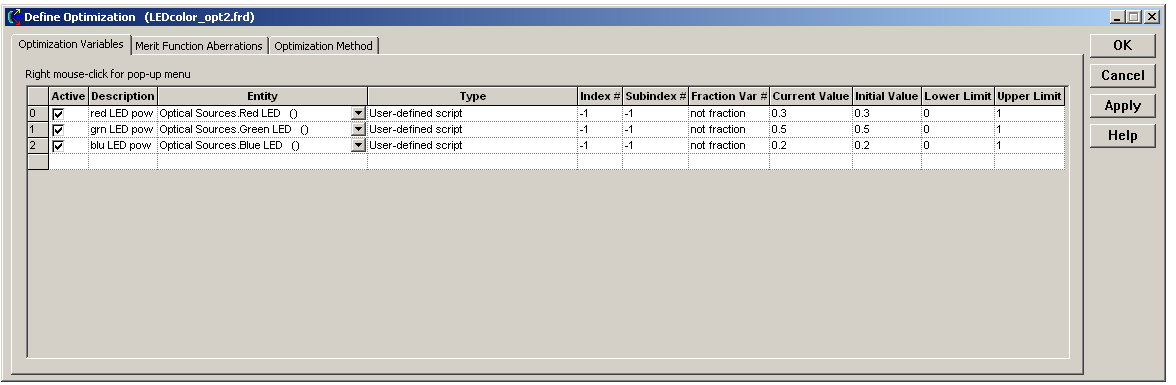
Task: Click the Type column header
Action: click(x=472, y=96)
